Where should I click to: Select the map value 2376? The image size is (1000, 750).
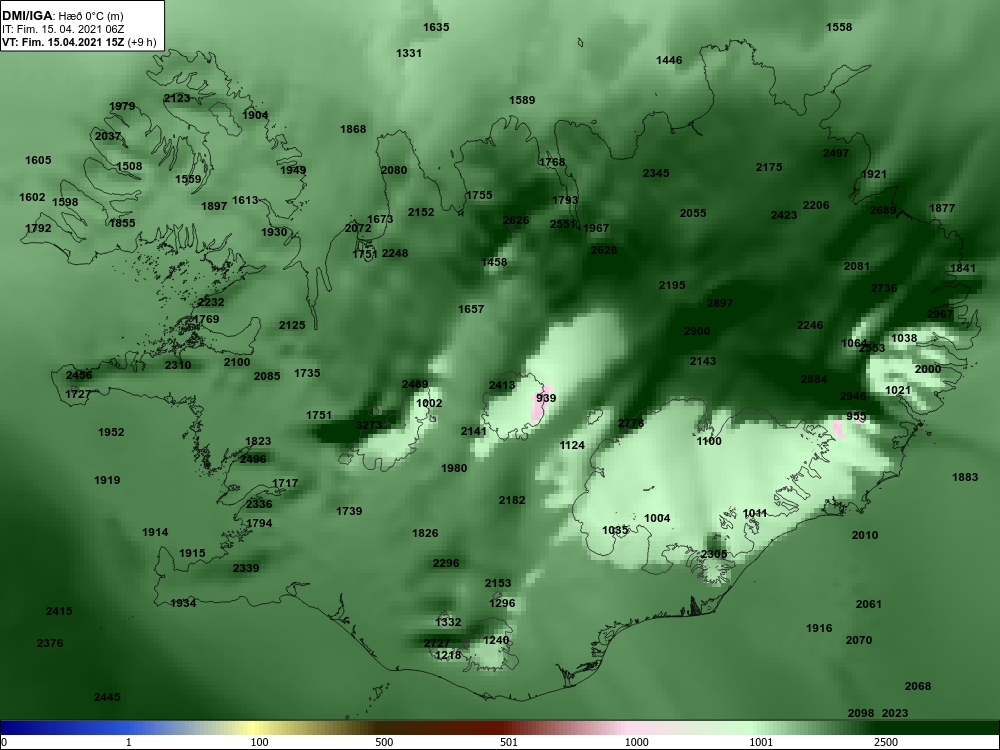pyautogui.click(x=50, y=643)
